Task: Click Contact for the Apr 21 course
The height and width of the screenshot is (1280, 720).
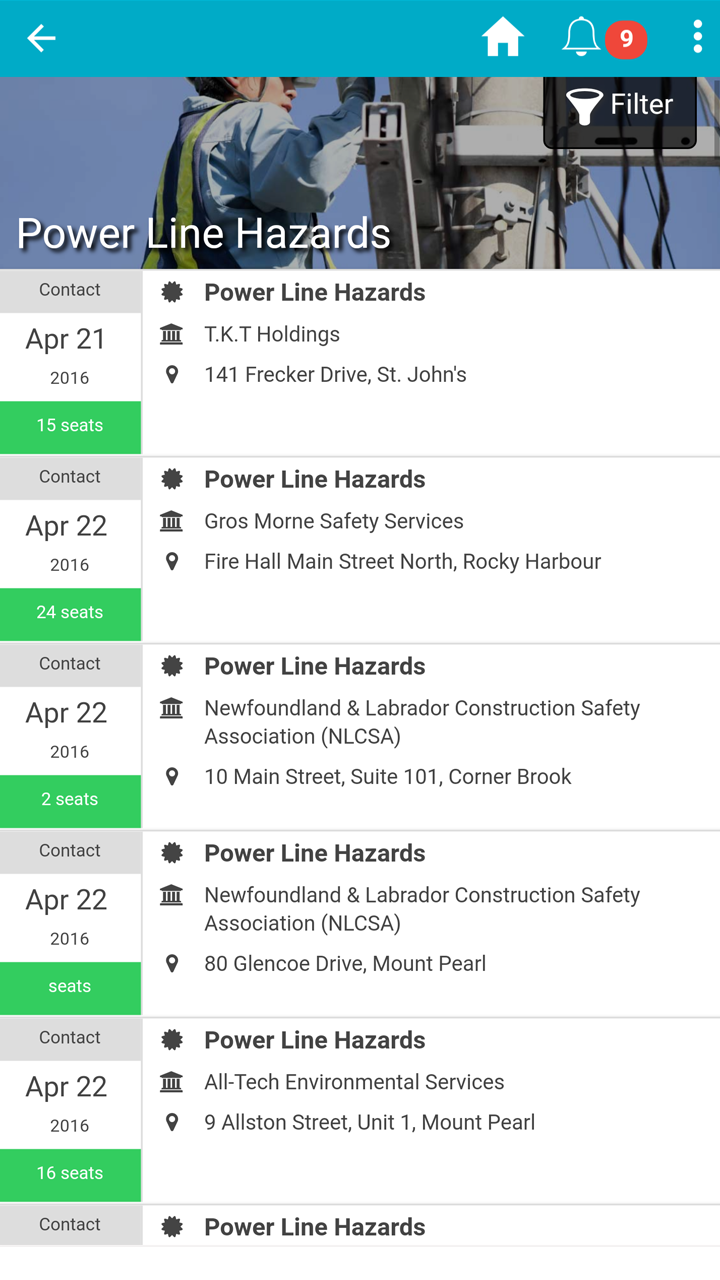Action: click(x=70, y=290)
